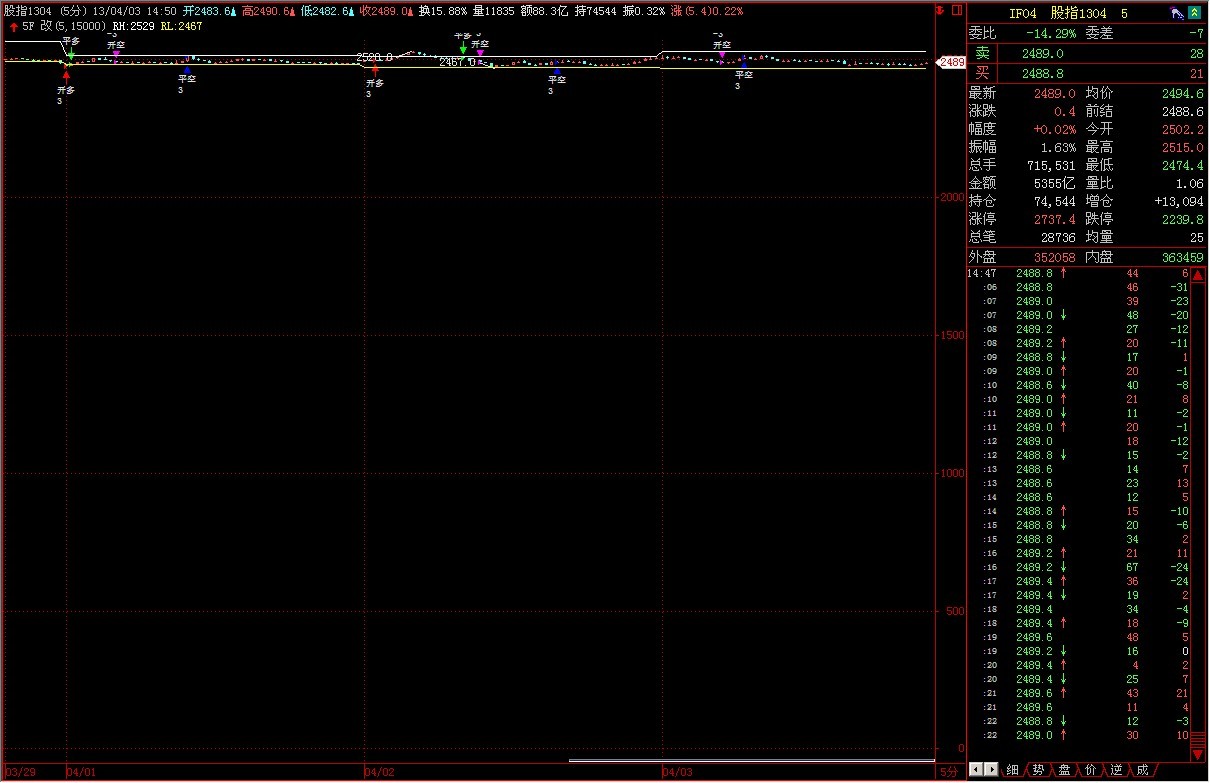Viewport: 1210px width, 783px height.
Task: Click the 04/03 date label
Action: click(x=677, y=772)
